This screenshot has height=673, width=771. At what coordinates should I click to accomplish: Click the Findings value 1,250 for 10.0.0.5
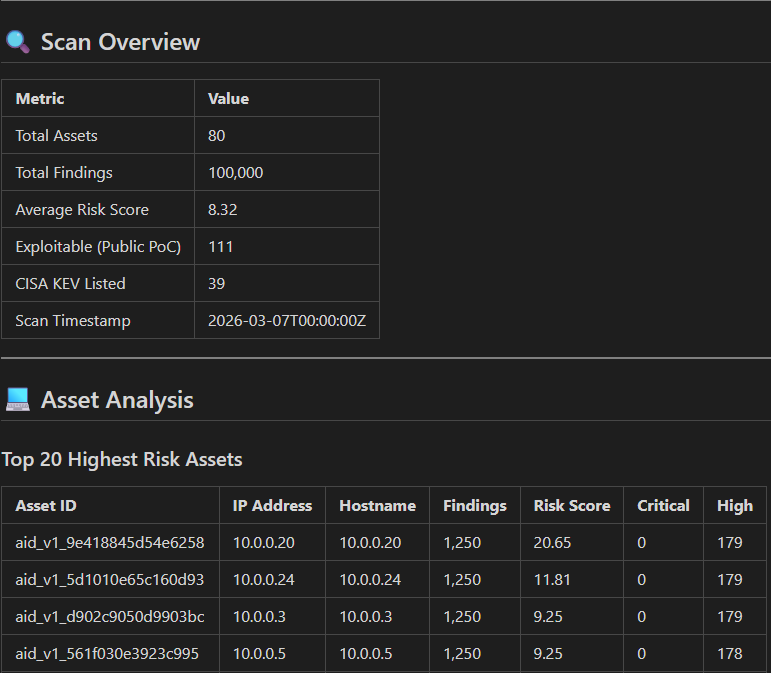462,653
